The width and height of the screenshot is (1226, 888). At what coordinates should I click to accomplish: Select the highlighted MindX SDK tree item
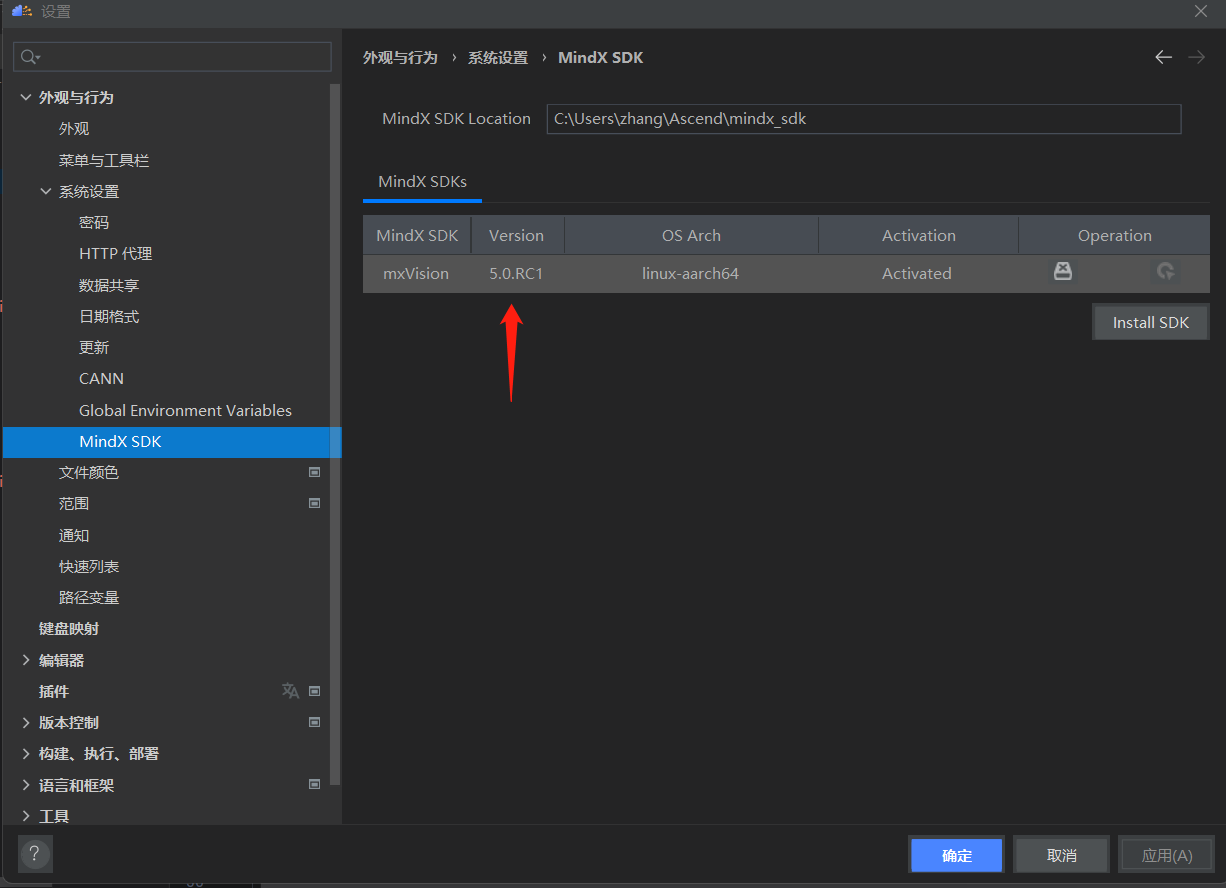(x=172, y=442)
